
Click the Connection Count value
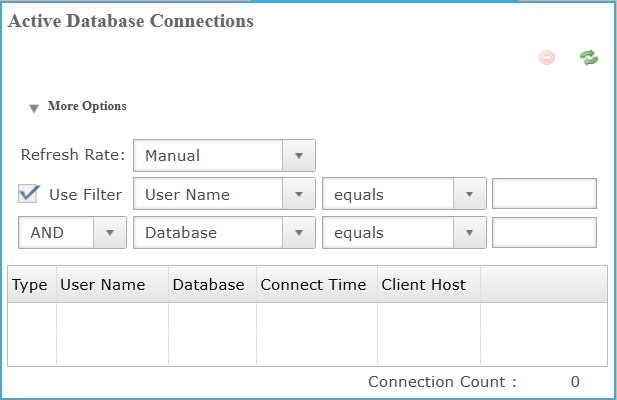(x=574, y=382)
